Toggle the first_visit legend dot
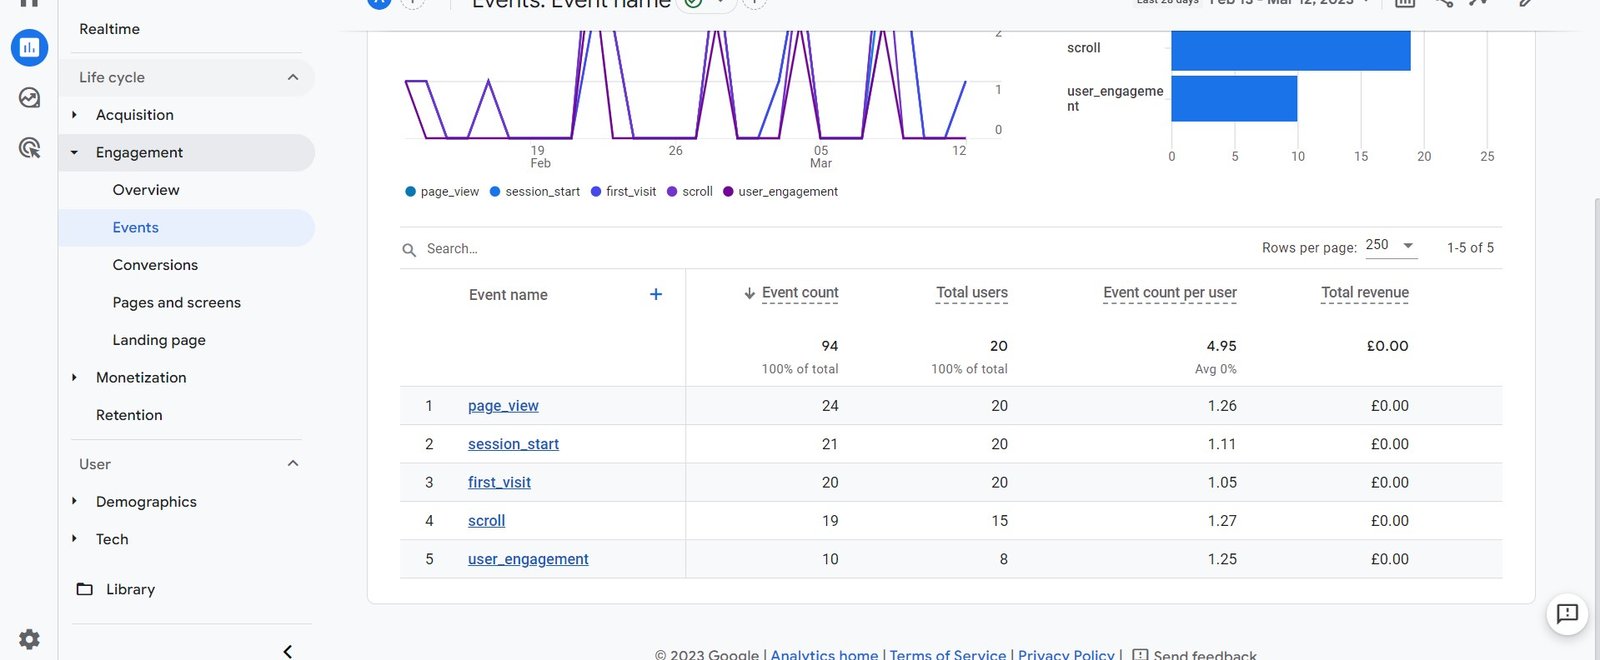This screenshot has width=1600, height=660. click(596, 191)
